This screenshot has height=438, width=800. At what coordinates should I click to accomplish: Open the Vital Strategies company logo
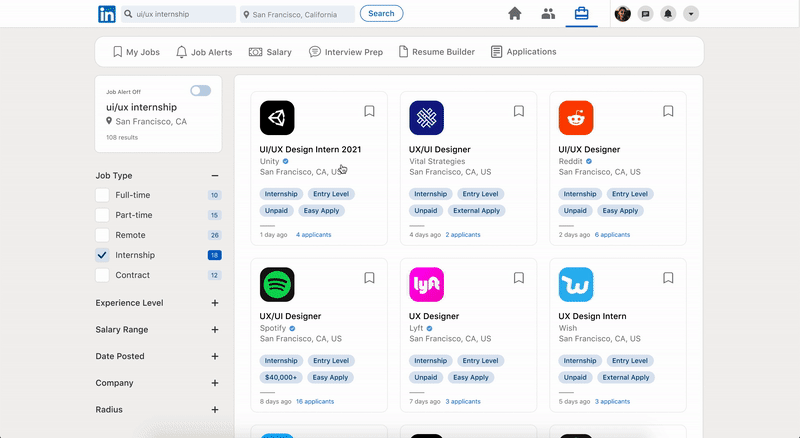point(427,118)
